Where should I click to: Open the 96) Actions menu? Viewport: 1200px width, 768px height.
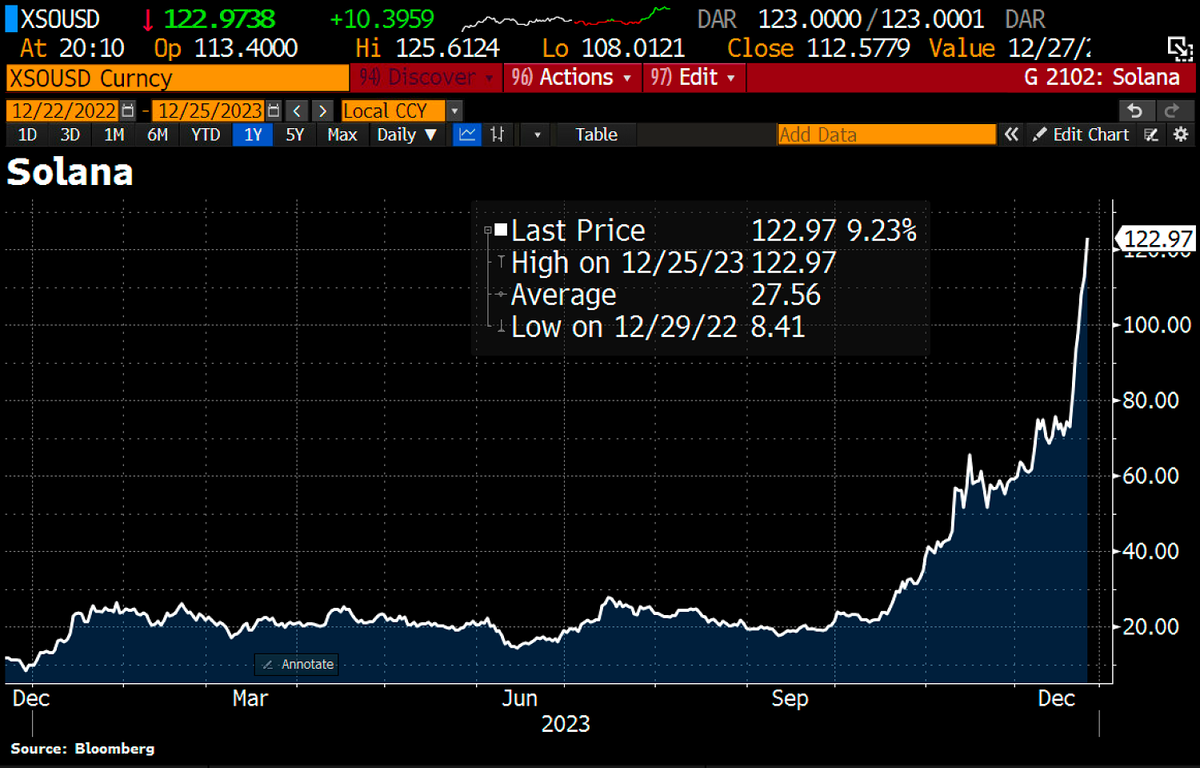(x=572, y=77)
